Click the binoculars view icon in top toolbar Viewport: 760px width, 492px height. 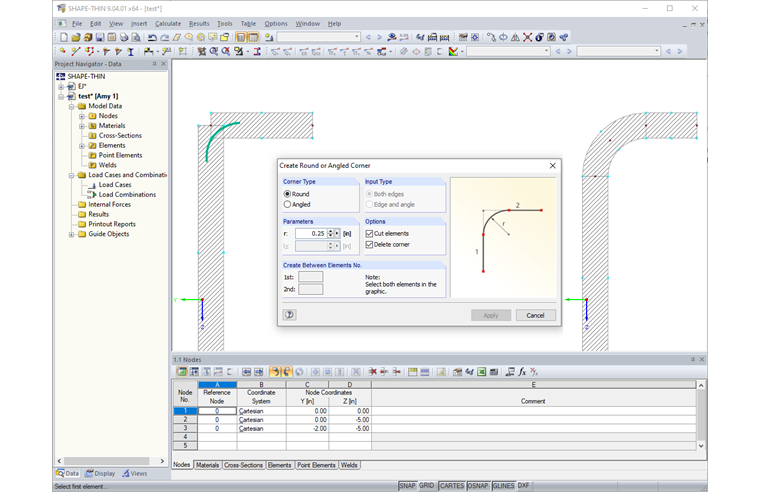(x=420, y=37)
